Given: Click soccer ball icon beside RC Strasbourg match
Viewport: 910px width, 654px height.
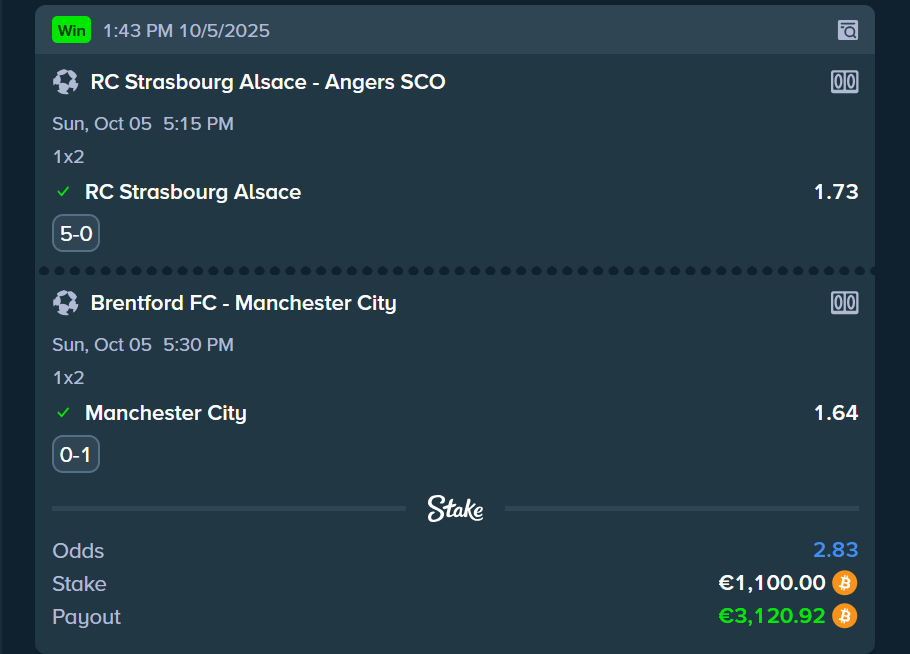Looking at the screenshot, I should 65,82.
